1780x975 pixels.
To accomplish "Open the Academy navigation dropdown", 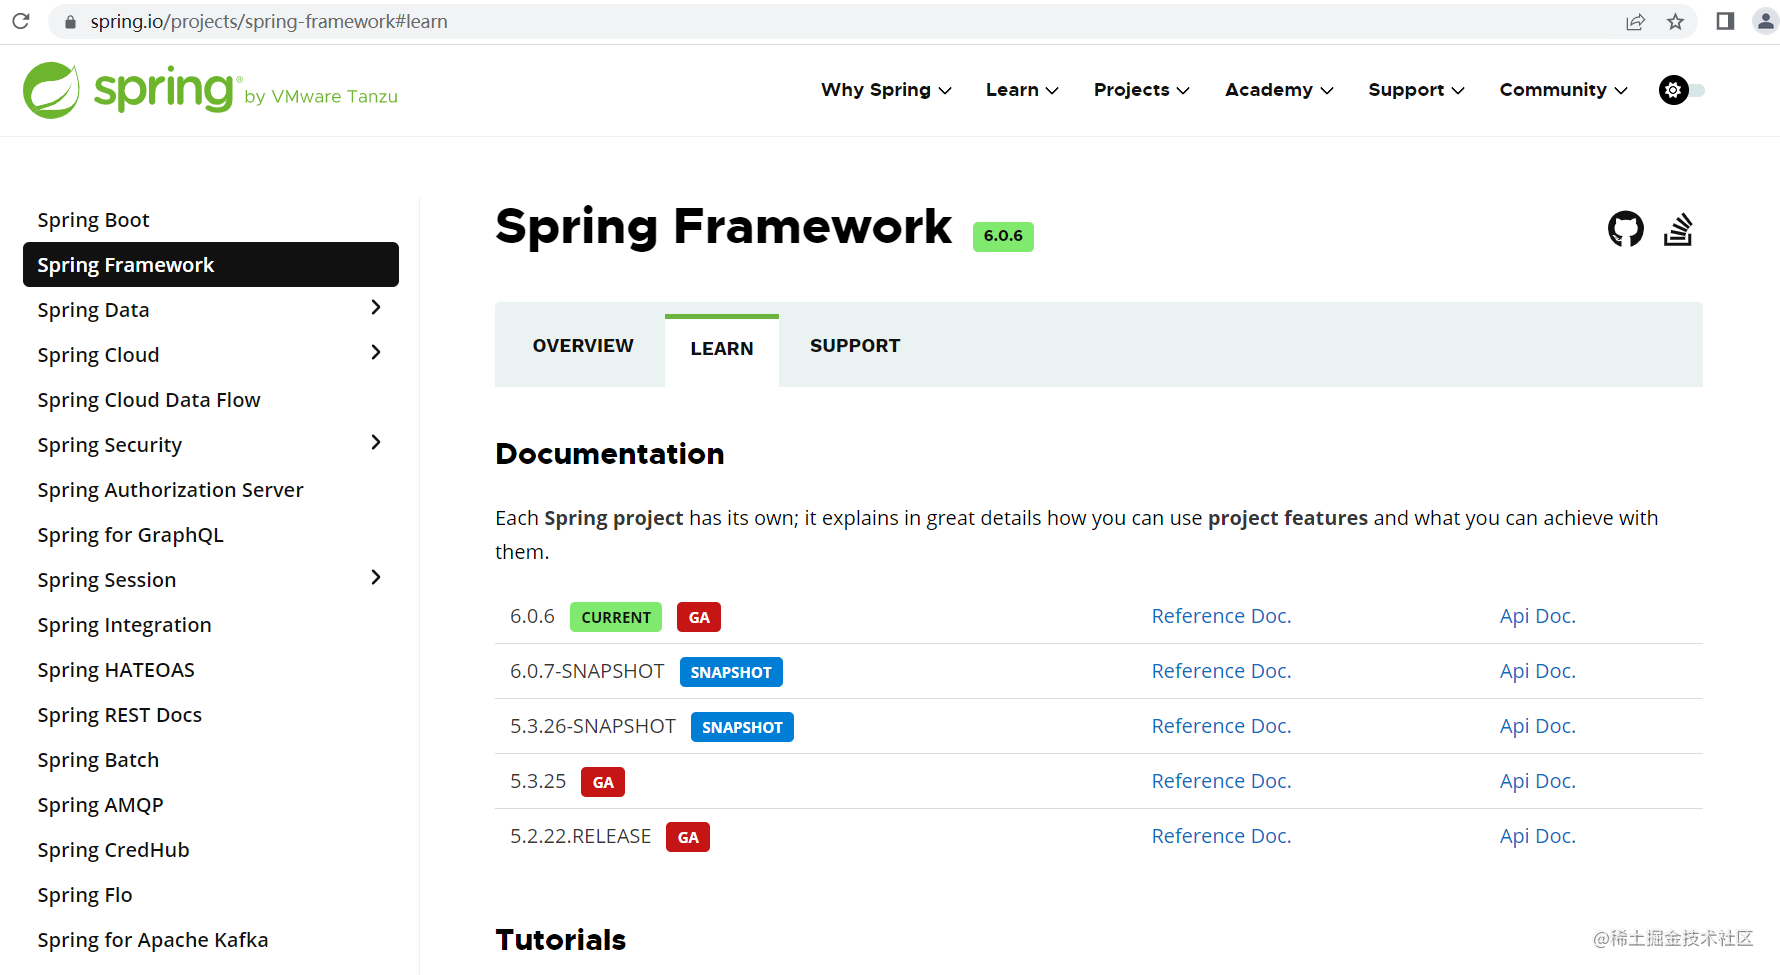I will (x=1279, y=90).
